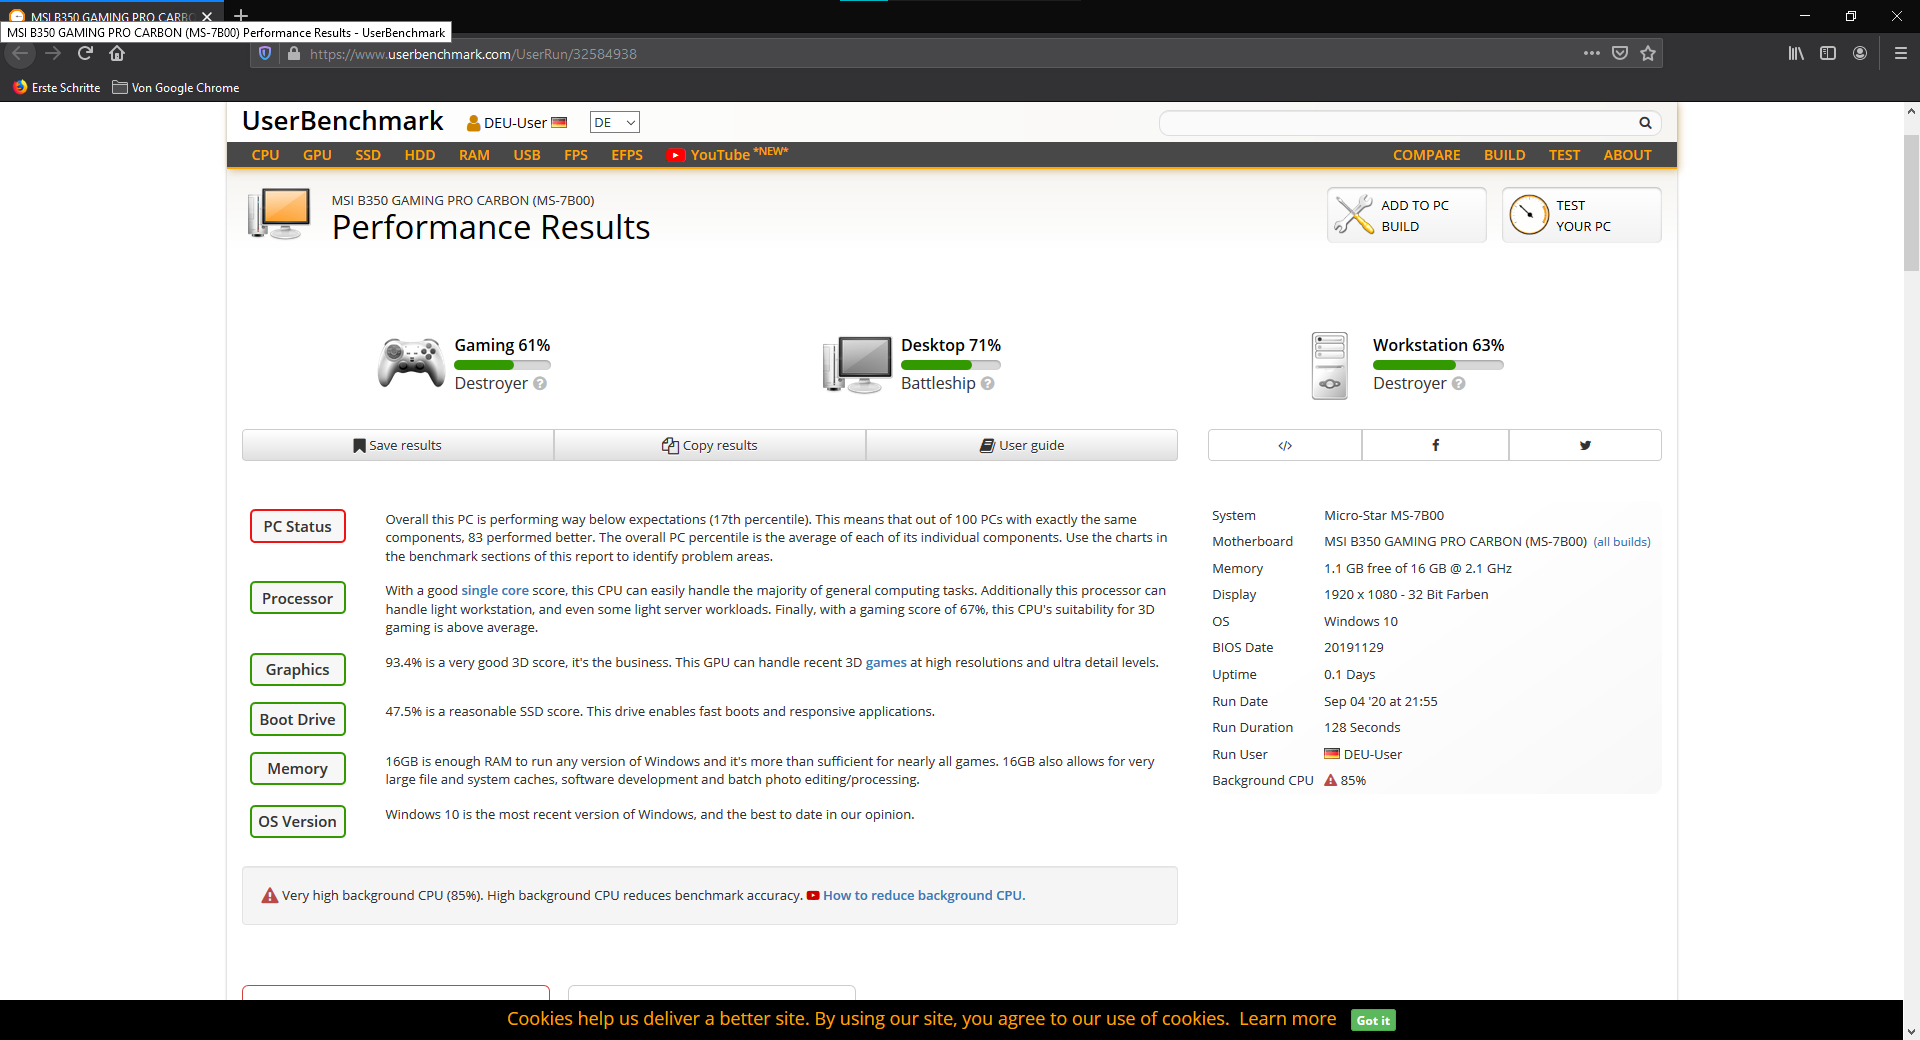
Task: Click the Battleship help question icon
Action: tap(988, 384)
